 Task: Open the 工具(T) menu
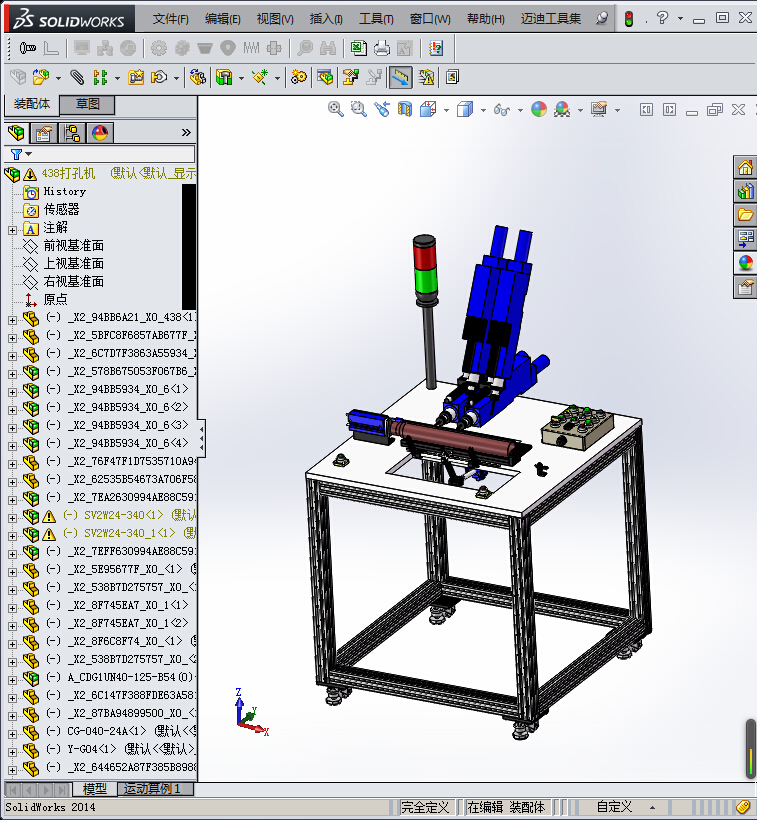376,19
